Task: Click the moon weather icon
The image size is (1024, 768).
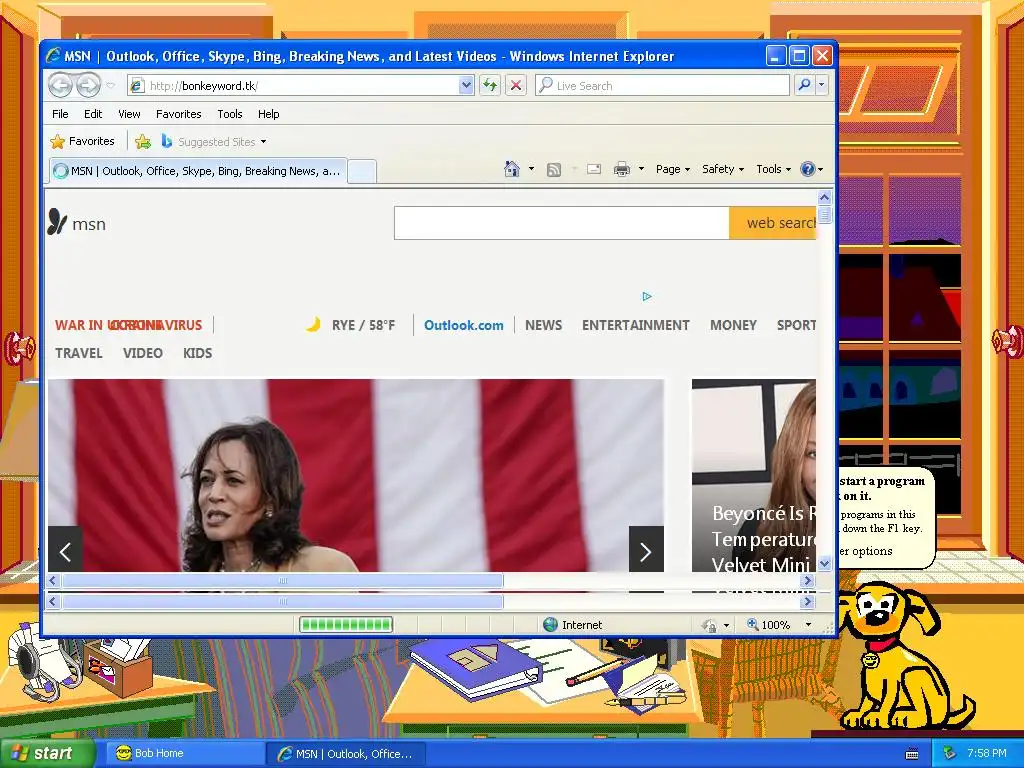Action: (x=313, y=324)
